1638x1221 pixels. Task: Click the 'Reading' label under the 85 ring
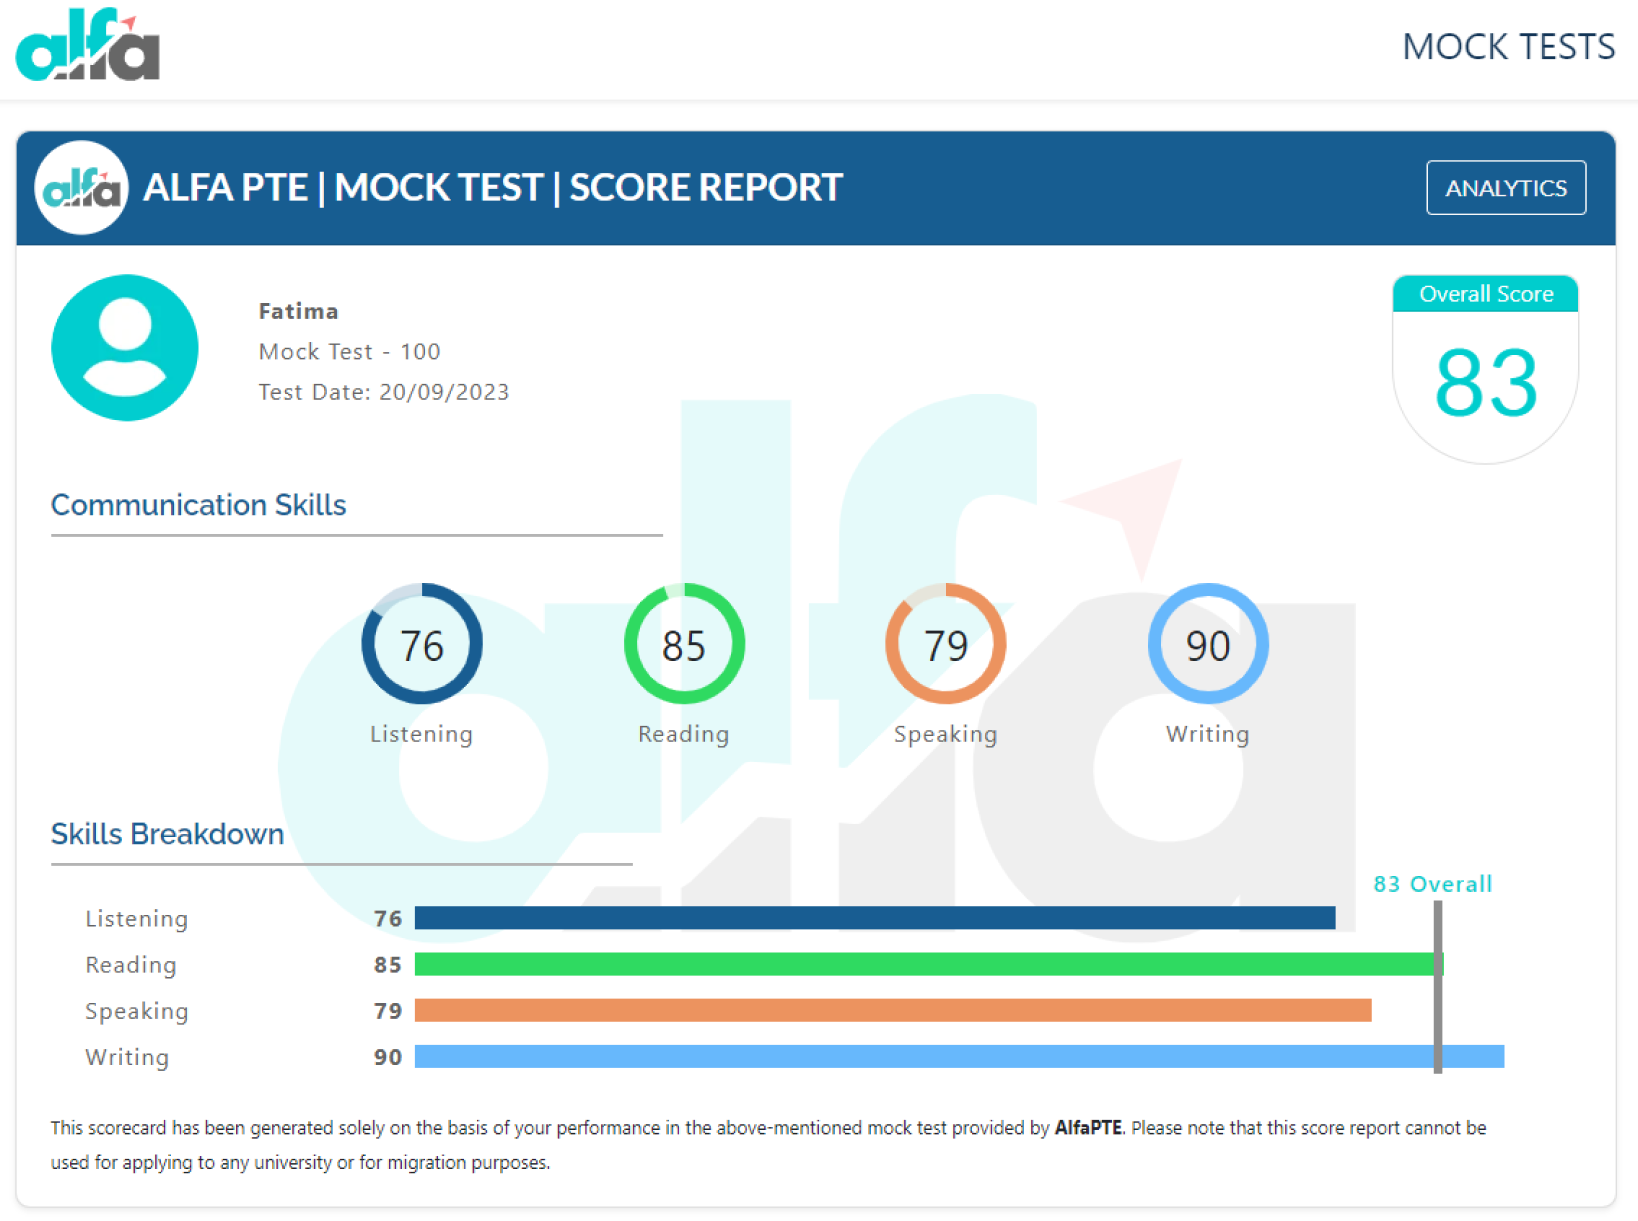[x=684, y=734]
